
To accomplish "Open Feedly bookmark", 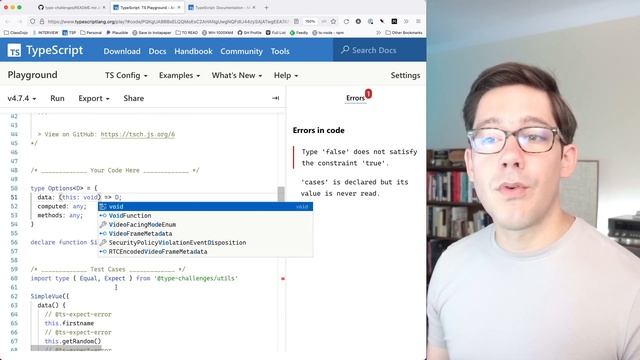I will pos(299,32).
